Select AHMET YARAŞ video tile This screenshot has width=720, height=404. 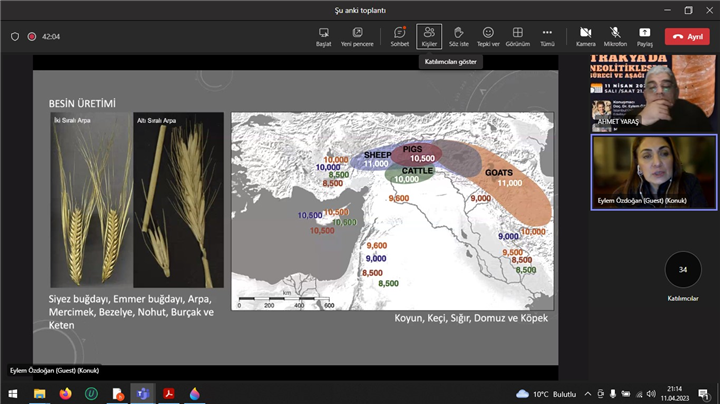point(653,93)
